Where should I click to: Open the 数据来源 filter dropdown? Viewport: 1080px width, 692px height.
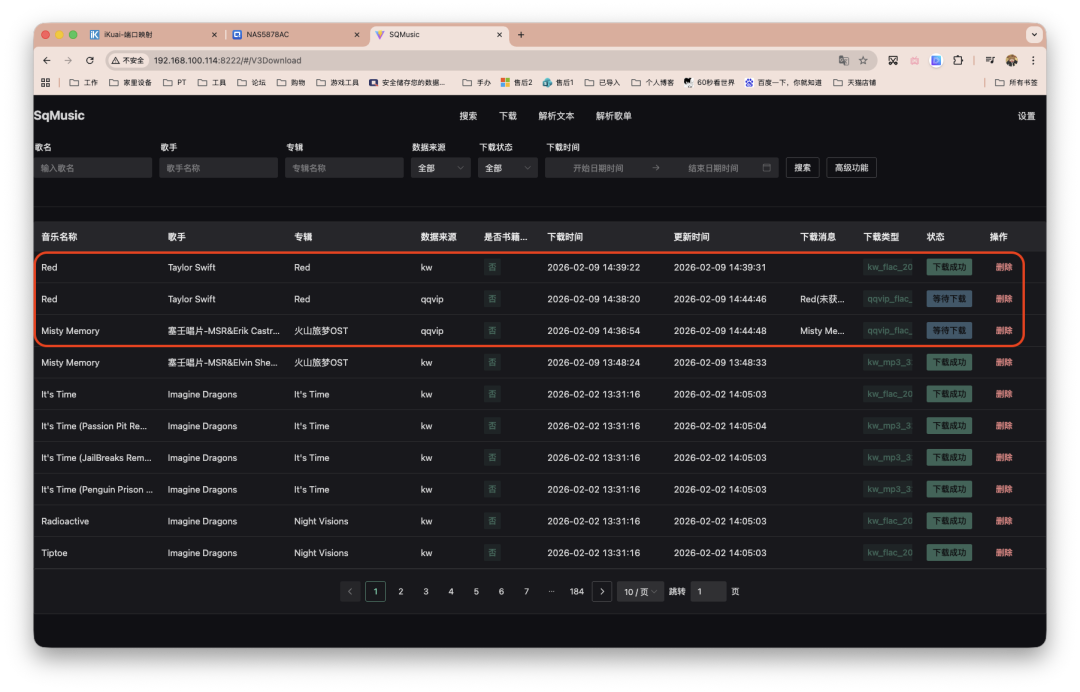[440, 167]
